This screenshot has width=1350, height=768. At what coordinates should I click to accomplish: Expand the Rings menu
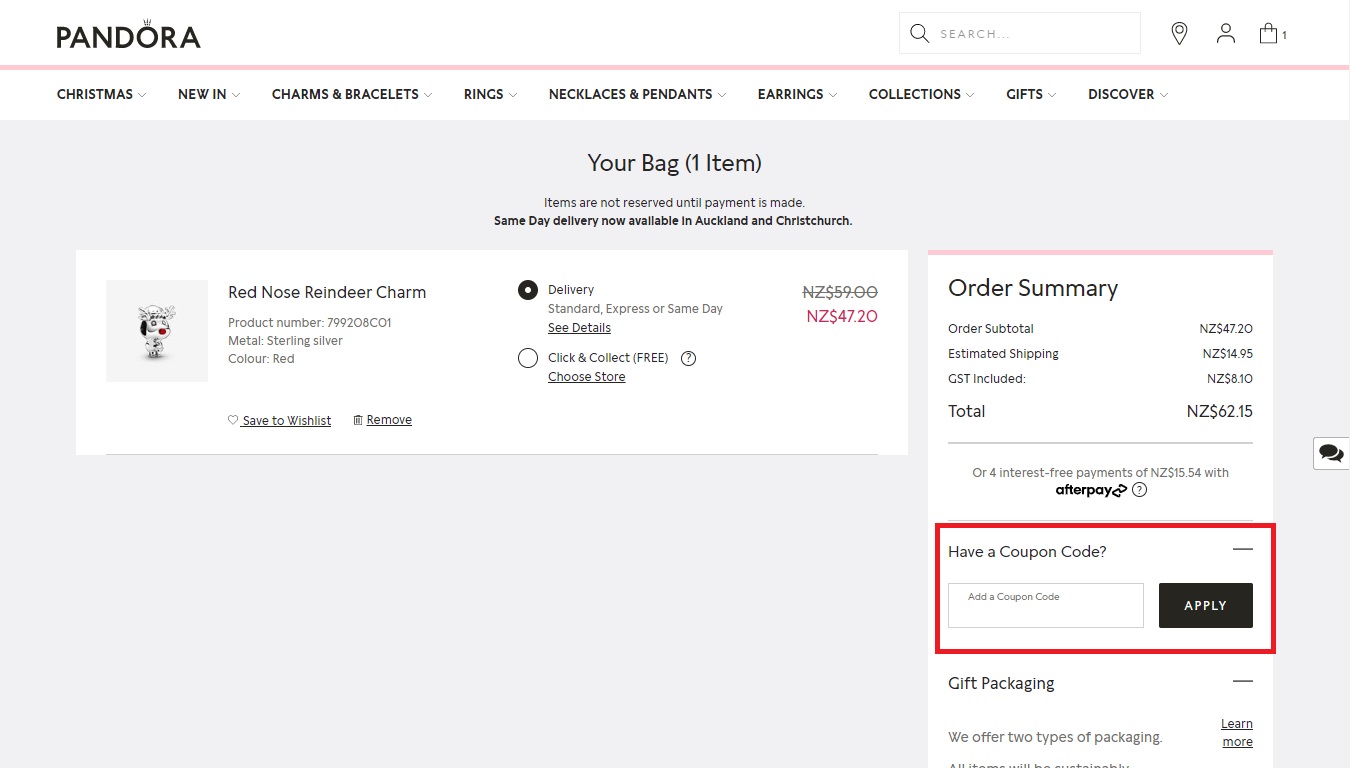coord(490,94)
